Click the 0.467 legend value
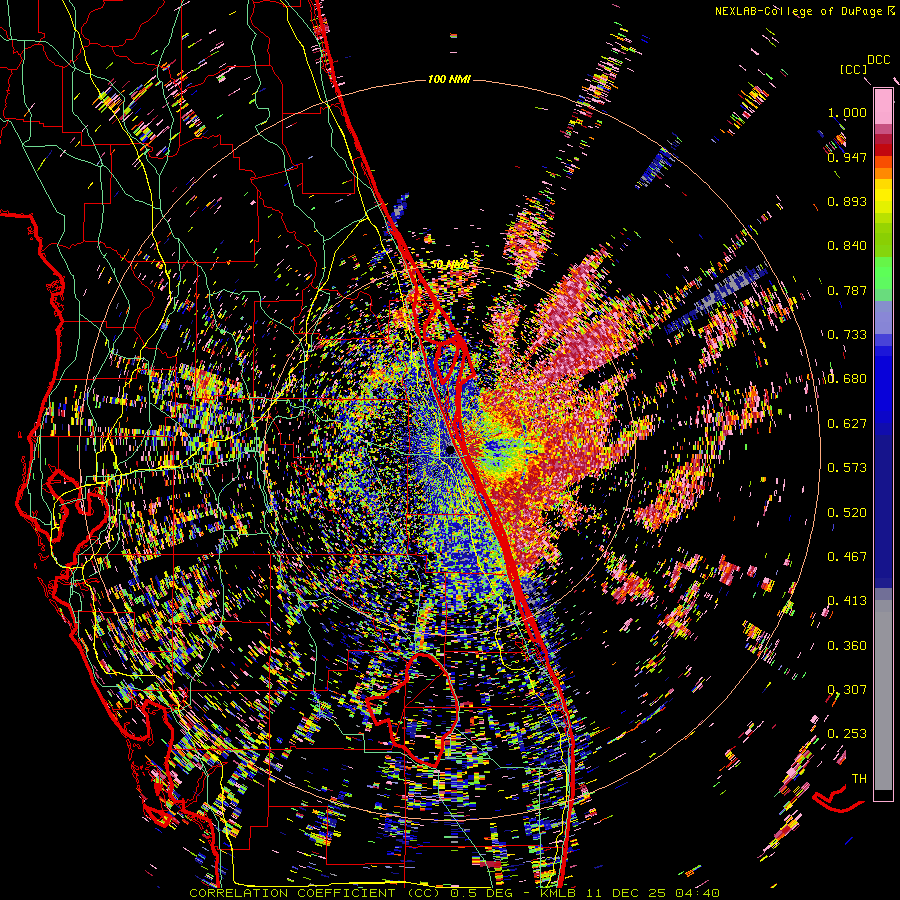This screenshot has width=900, height=900. (x=847, y=557)
